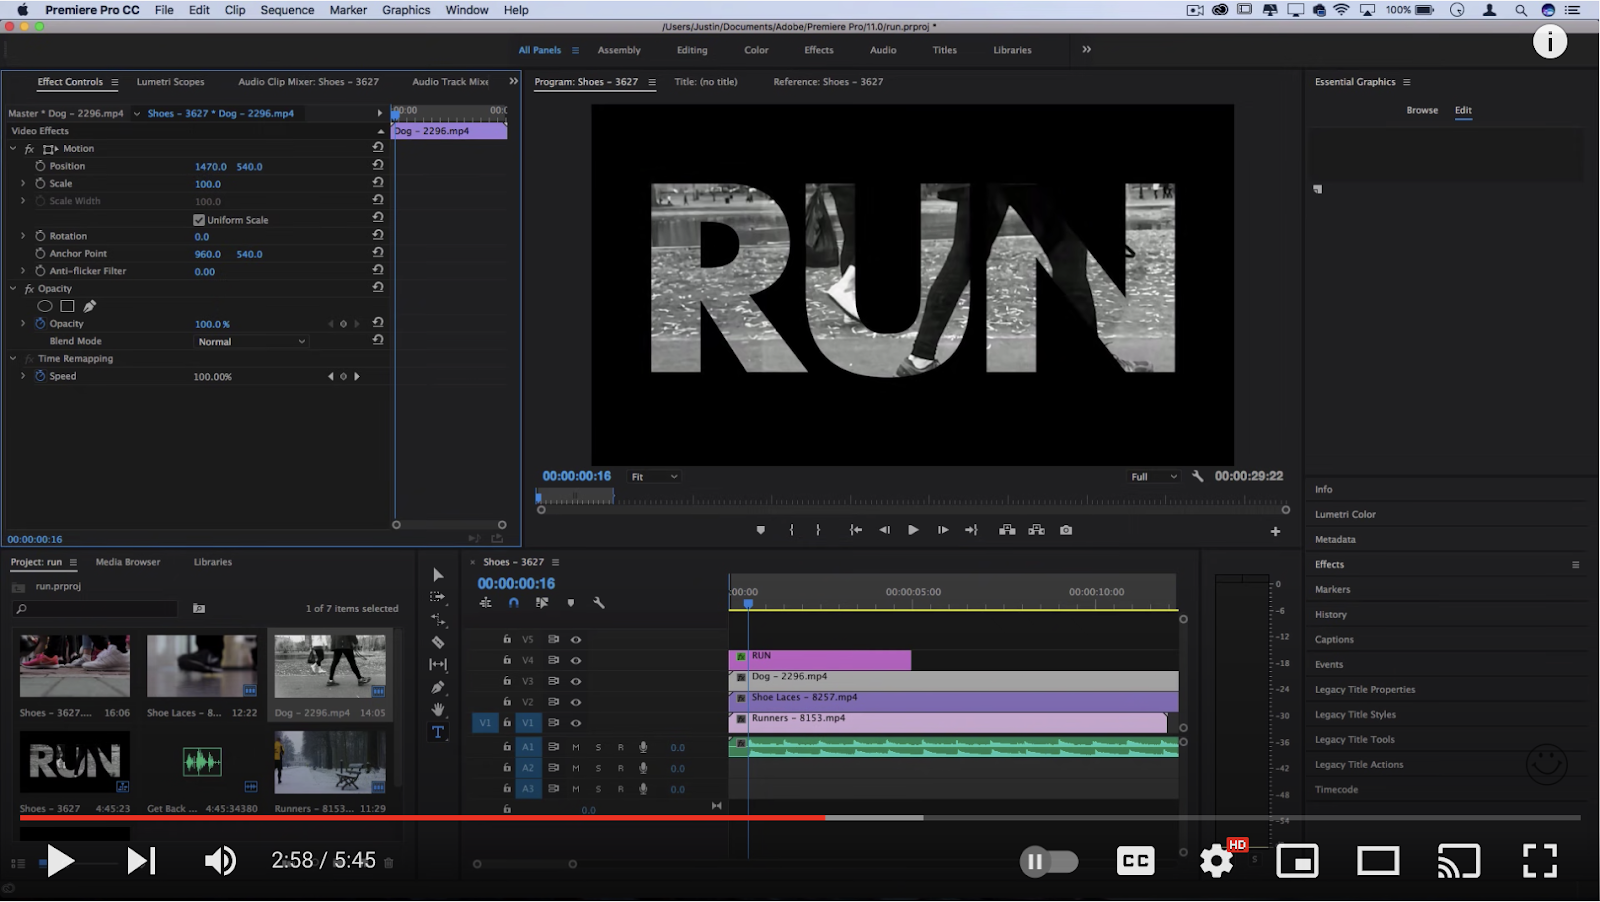Open the Blend Mode dropdown
The height and width of the screenshot is (902, 1600).
[251, 342]
